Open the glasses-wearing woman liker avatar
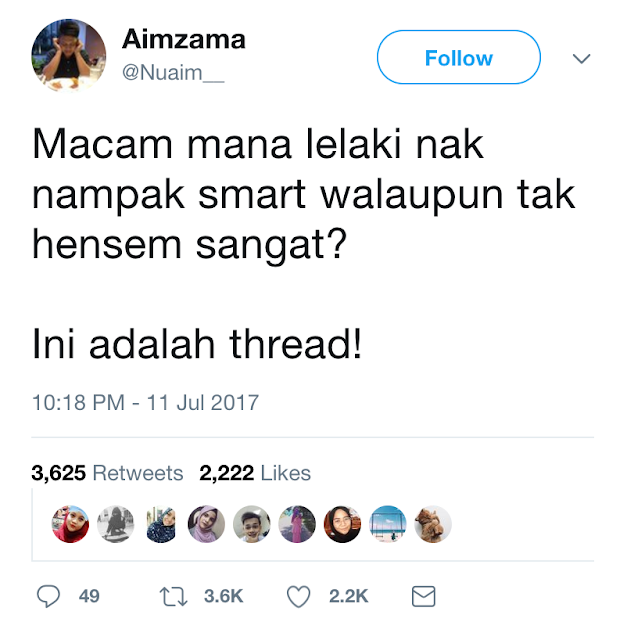The height and width of the screenshot is (640, 627). point(342,524)
